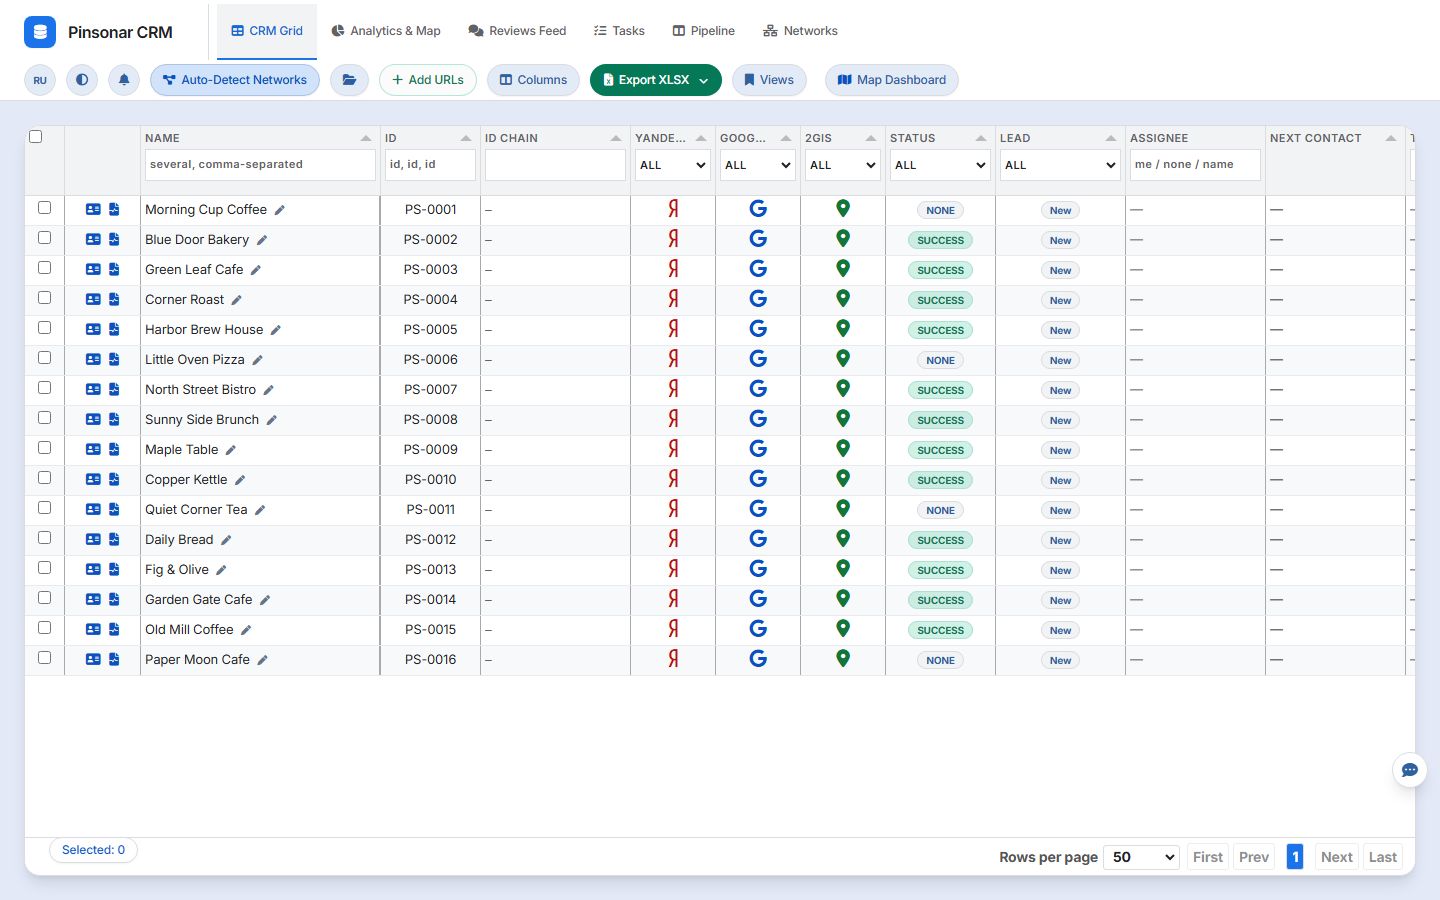Screen dimensions: 1440x900
Task: Edit name pencil for Sunny Side Brunch
Action: [x=272, y=420]
